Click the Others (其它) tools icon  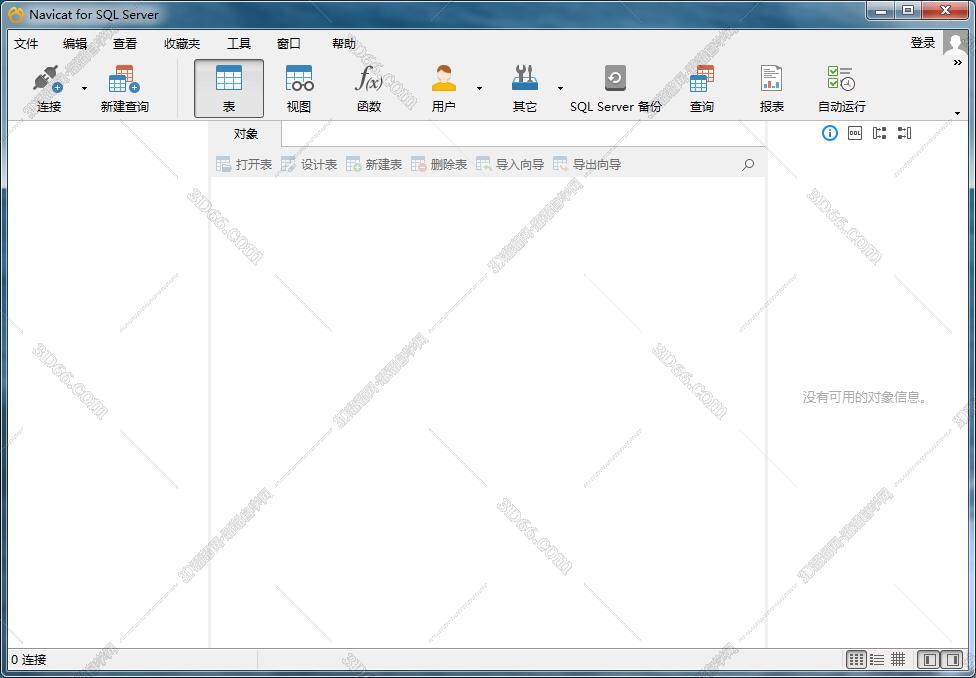pos(525,79)
